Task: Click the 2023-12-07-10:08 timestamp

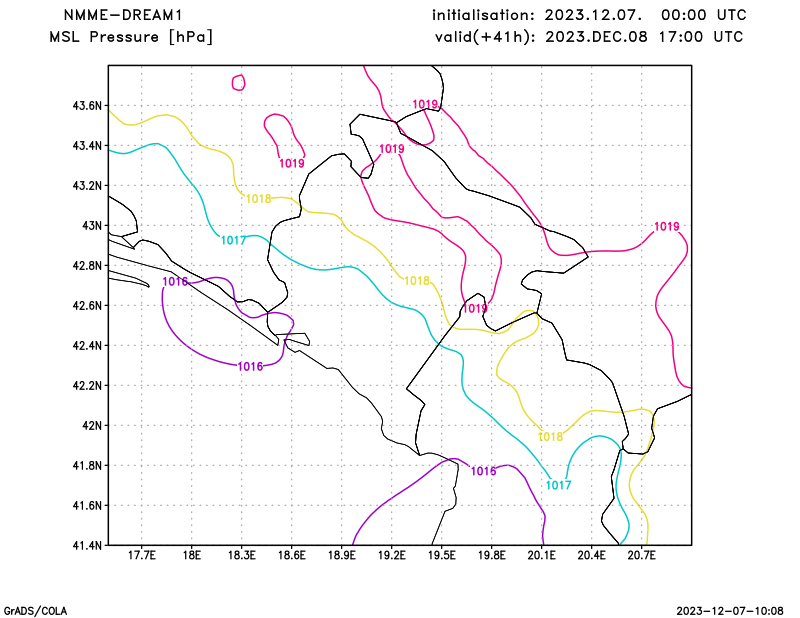Action: (x=730, y=611)
